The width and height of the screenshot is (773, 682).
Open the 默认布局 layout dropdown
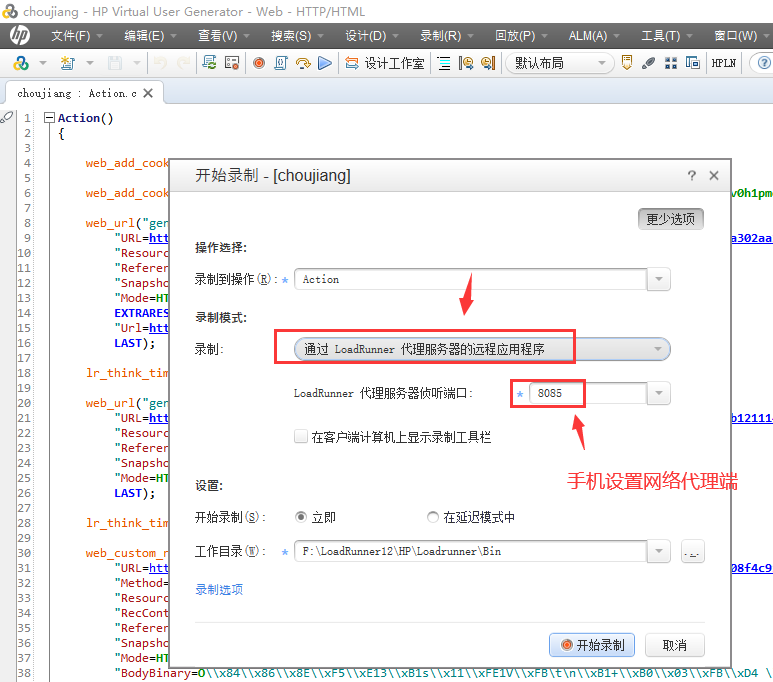pyautogui.click(x=560, y=63)
